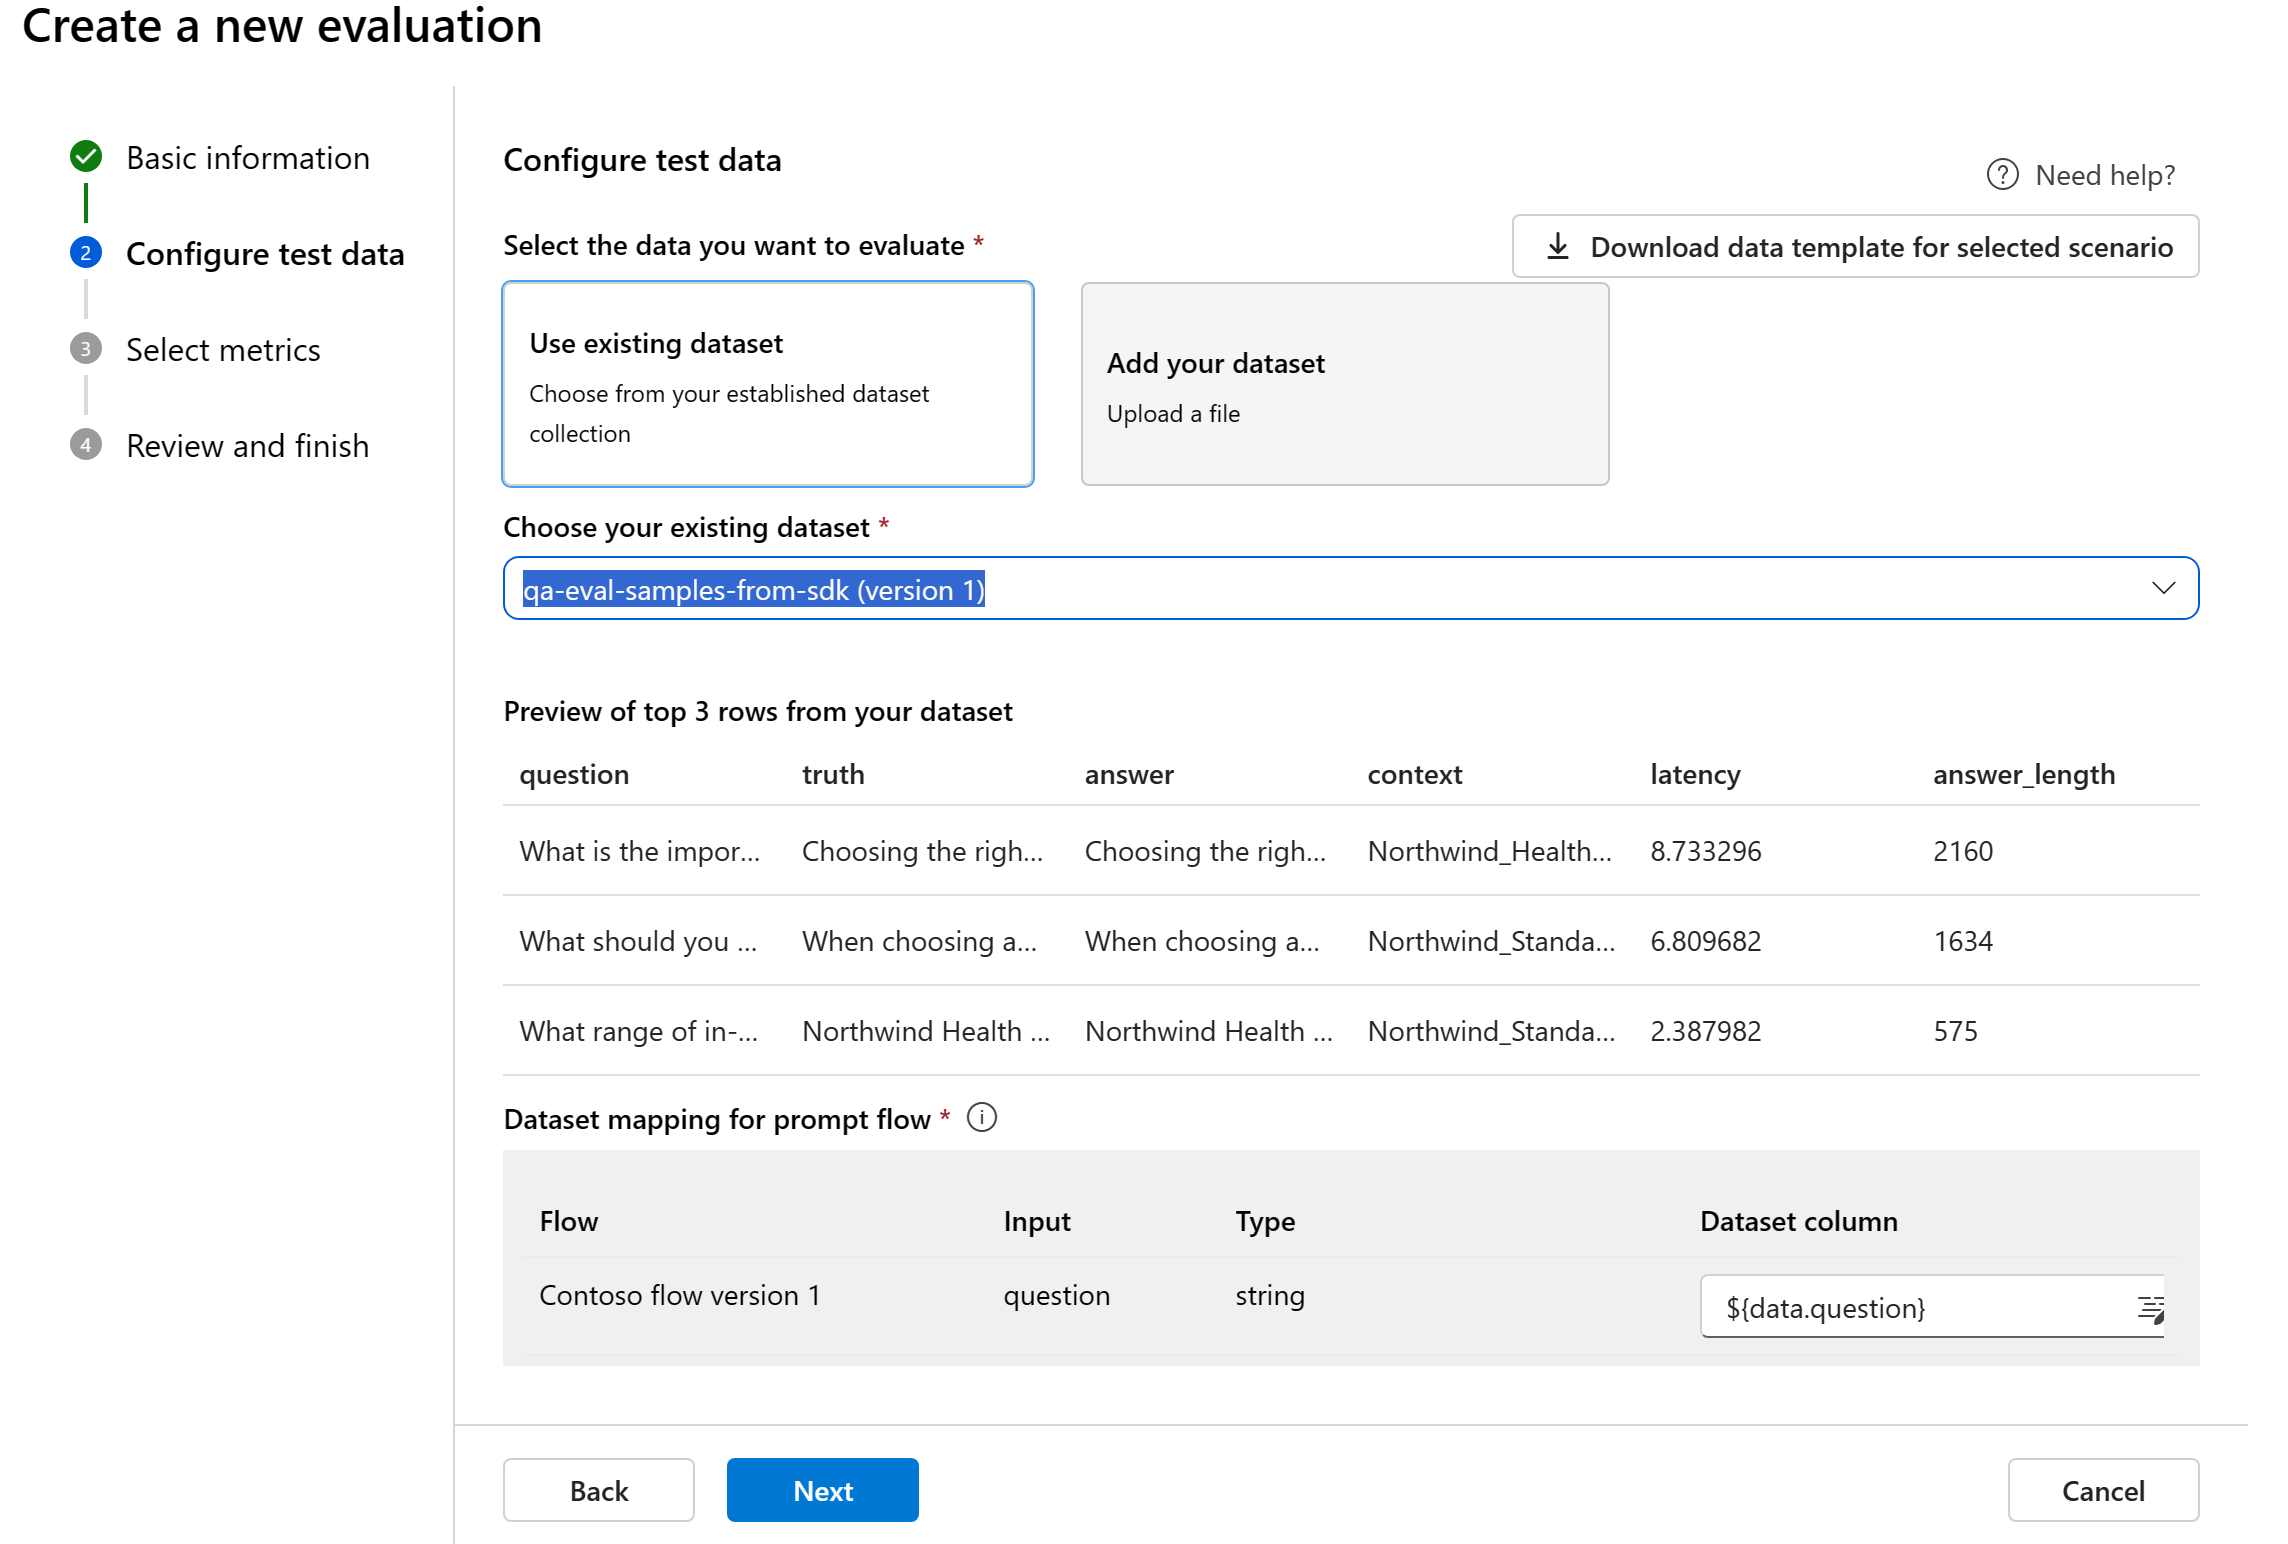Download data template for selected scenario
This screenshot has width=2288, height=1544.
1880,246
